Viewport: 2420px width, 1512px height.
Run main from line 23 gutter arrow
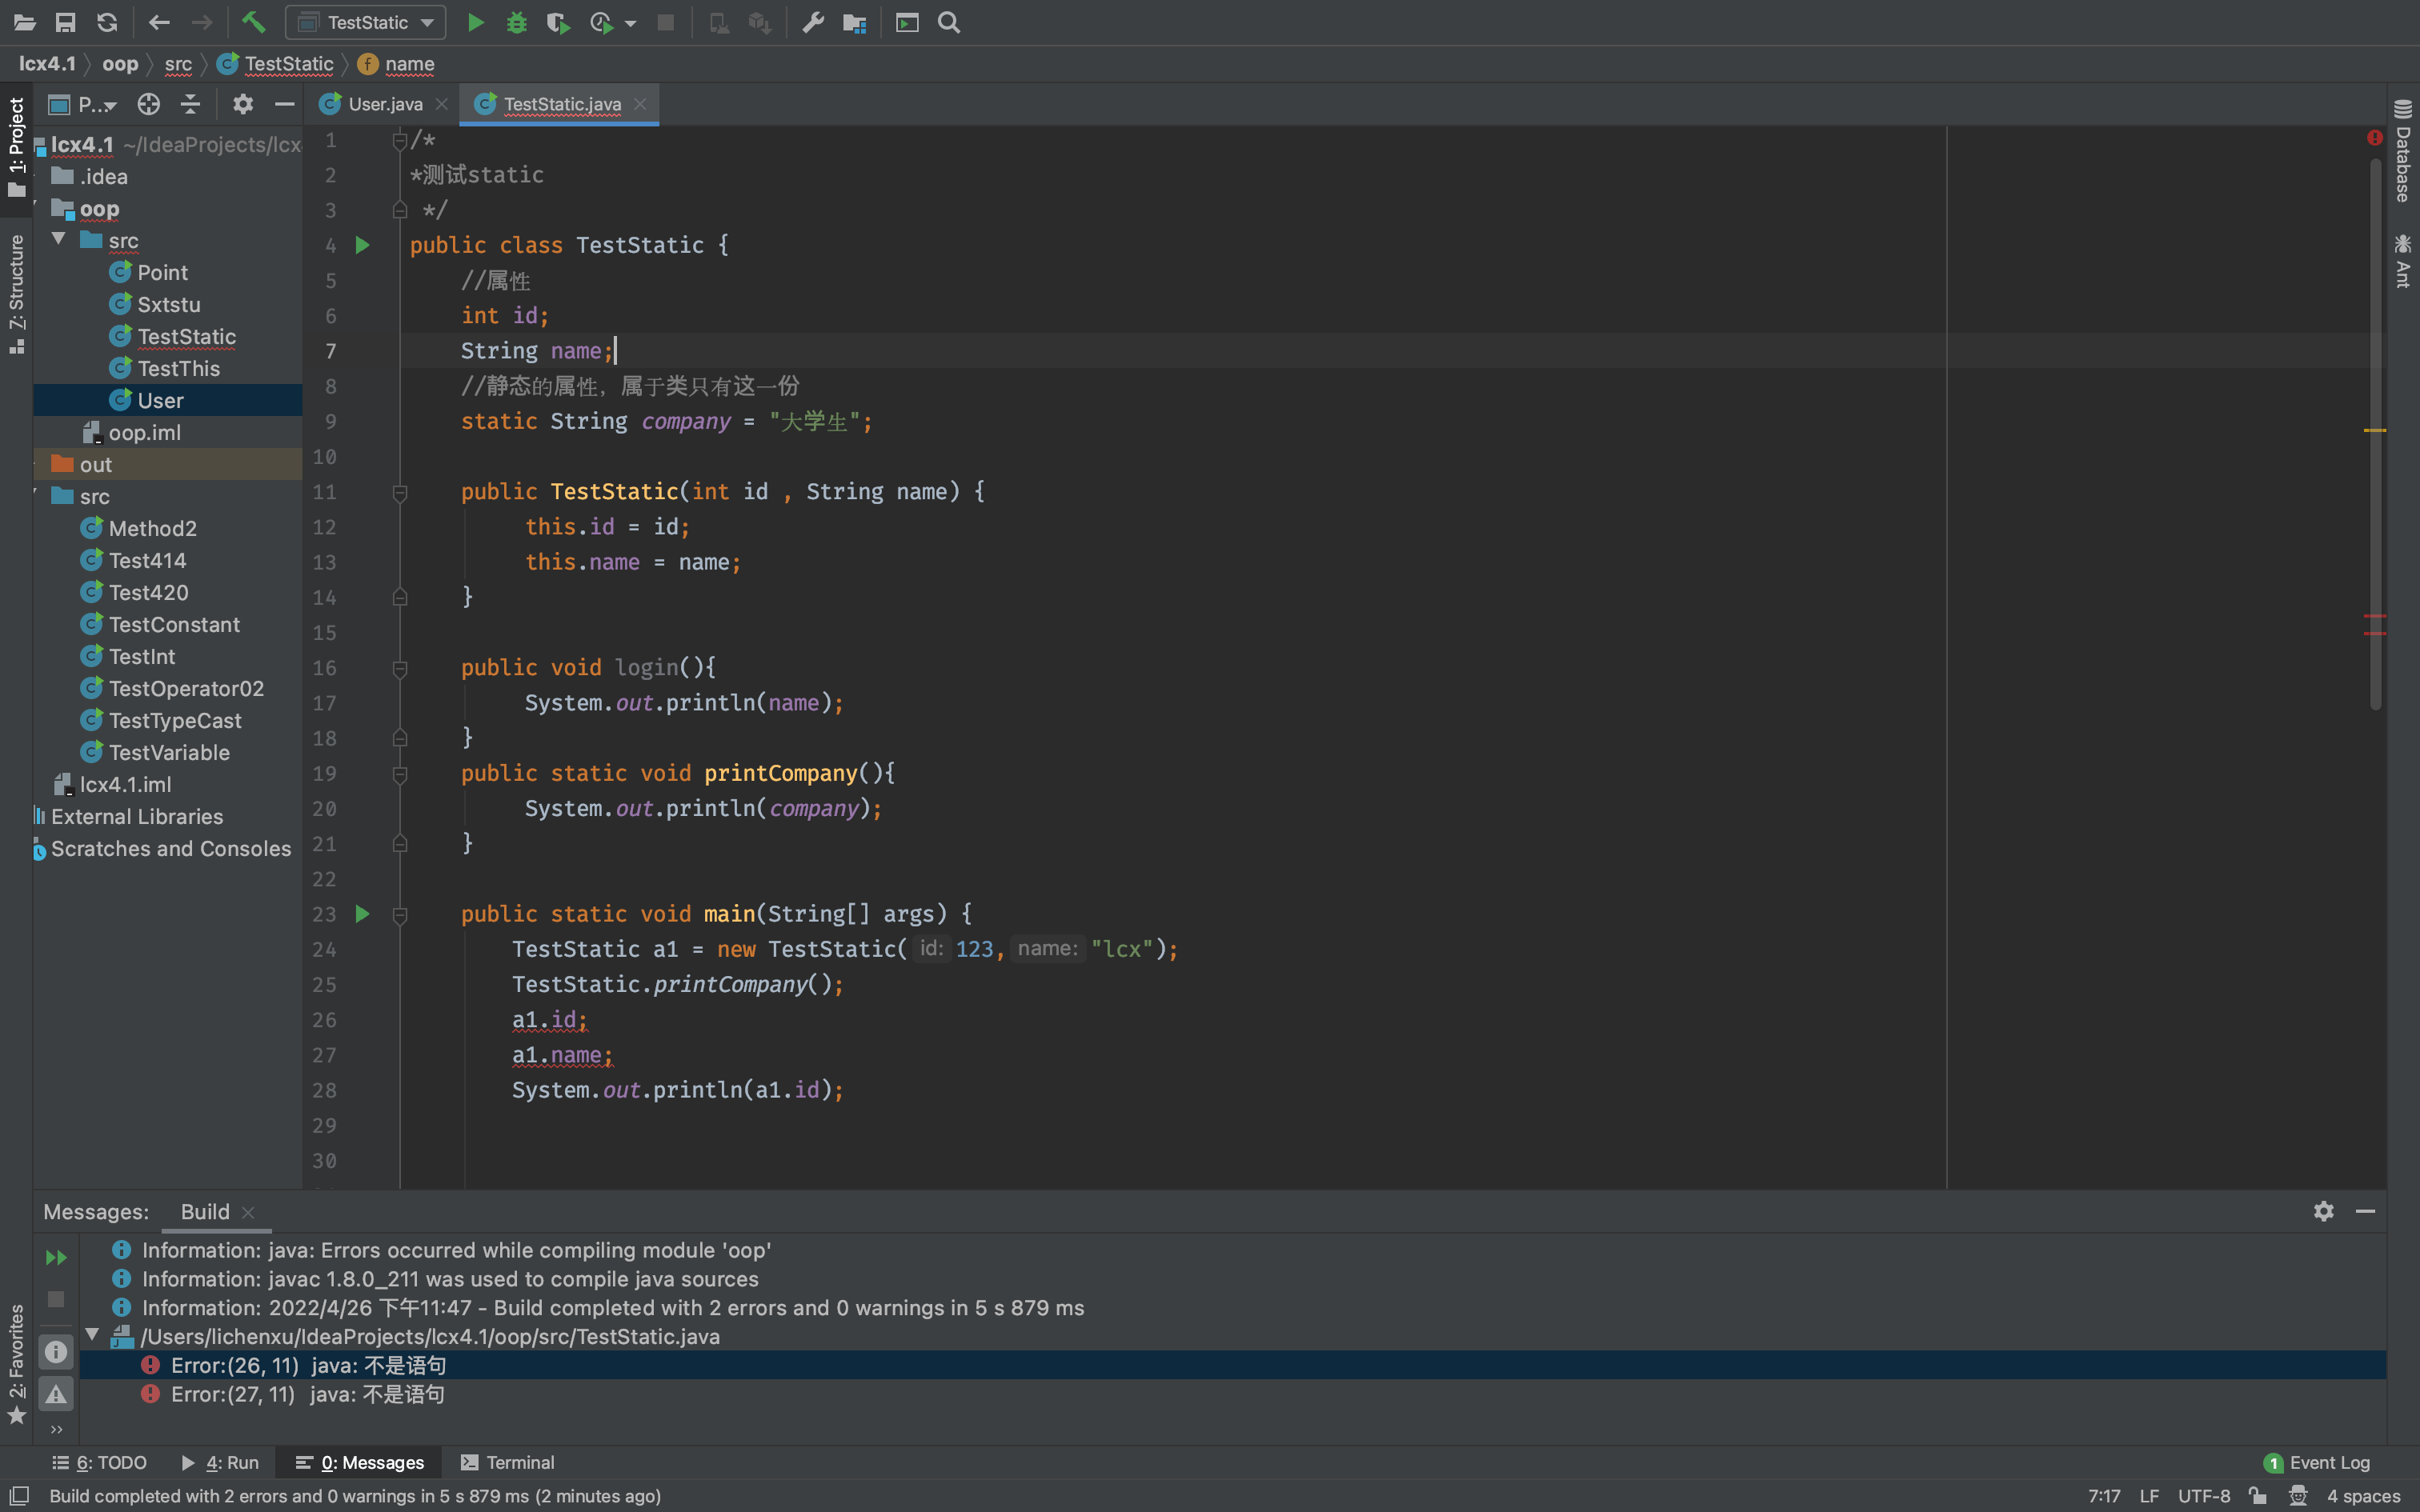363,913
